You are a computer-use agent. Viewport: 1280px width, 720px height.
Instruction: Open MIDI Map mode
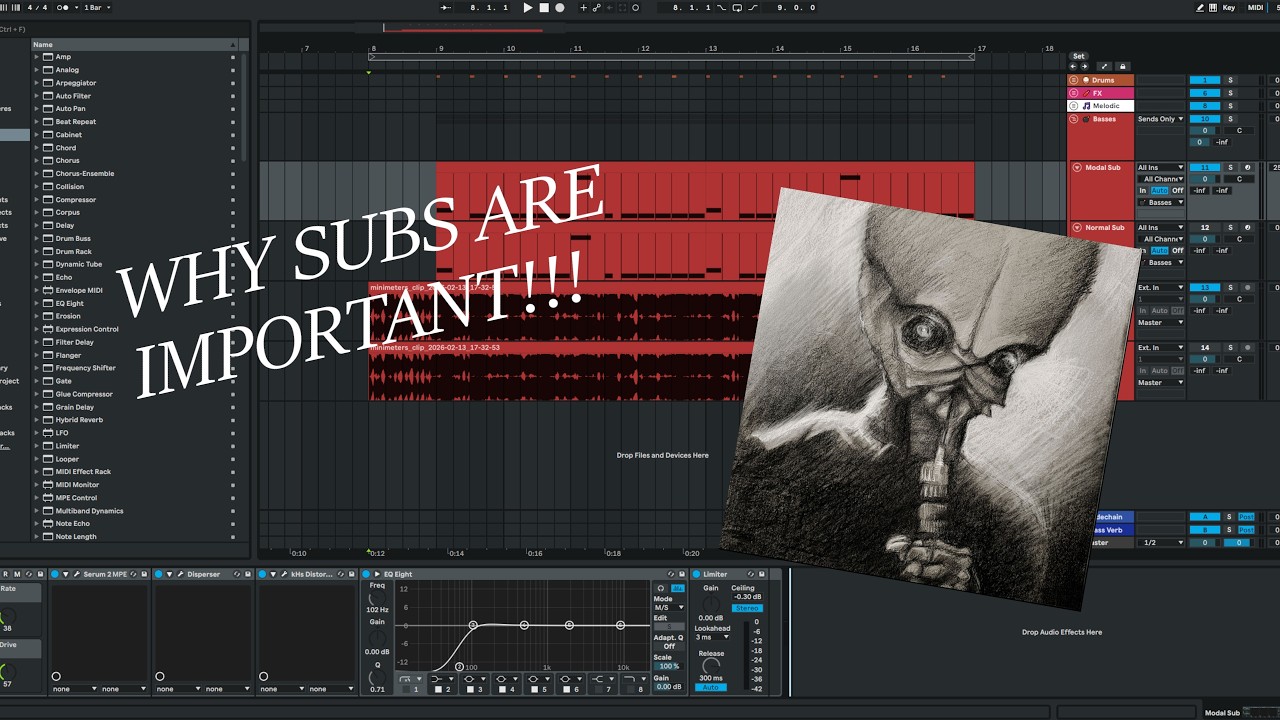coord(1255,8)
